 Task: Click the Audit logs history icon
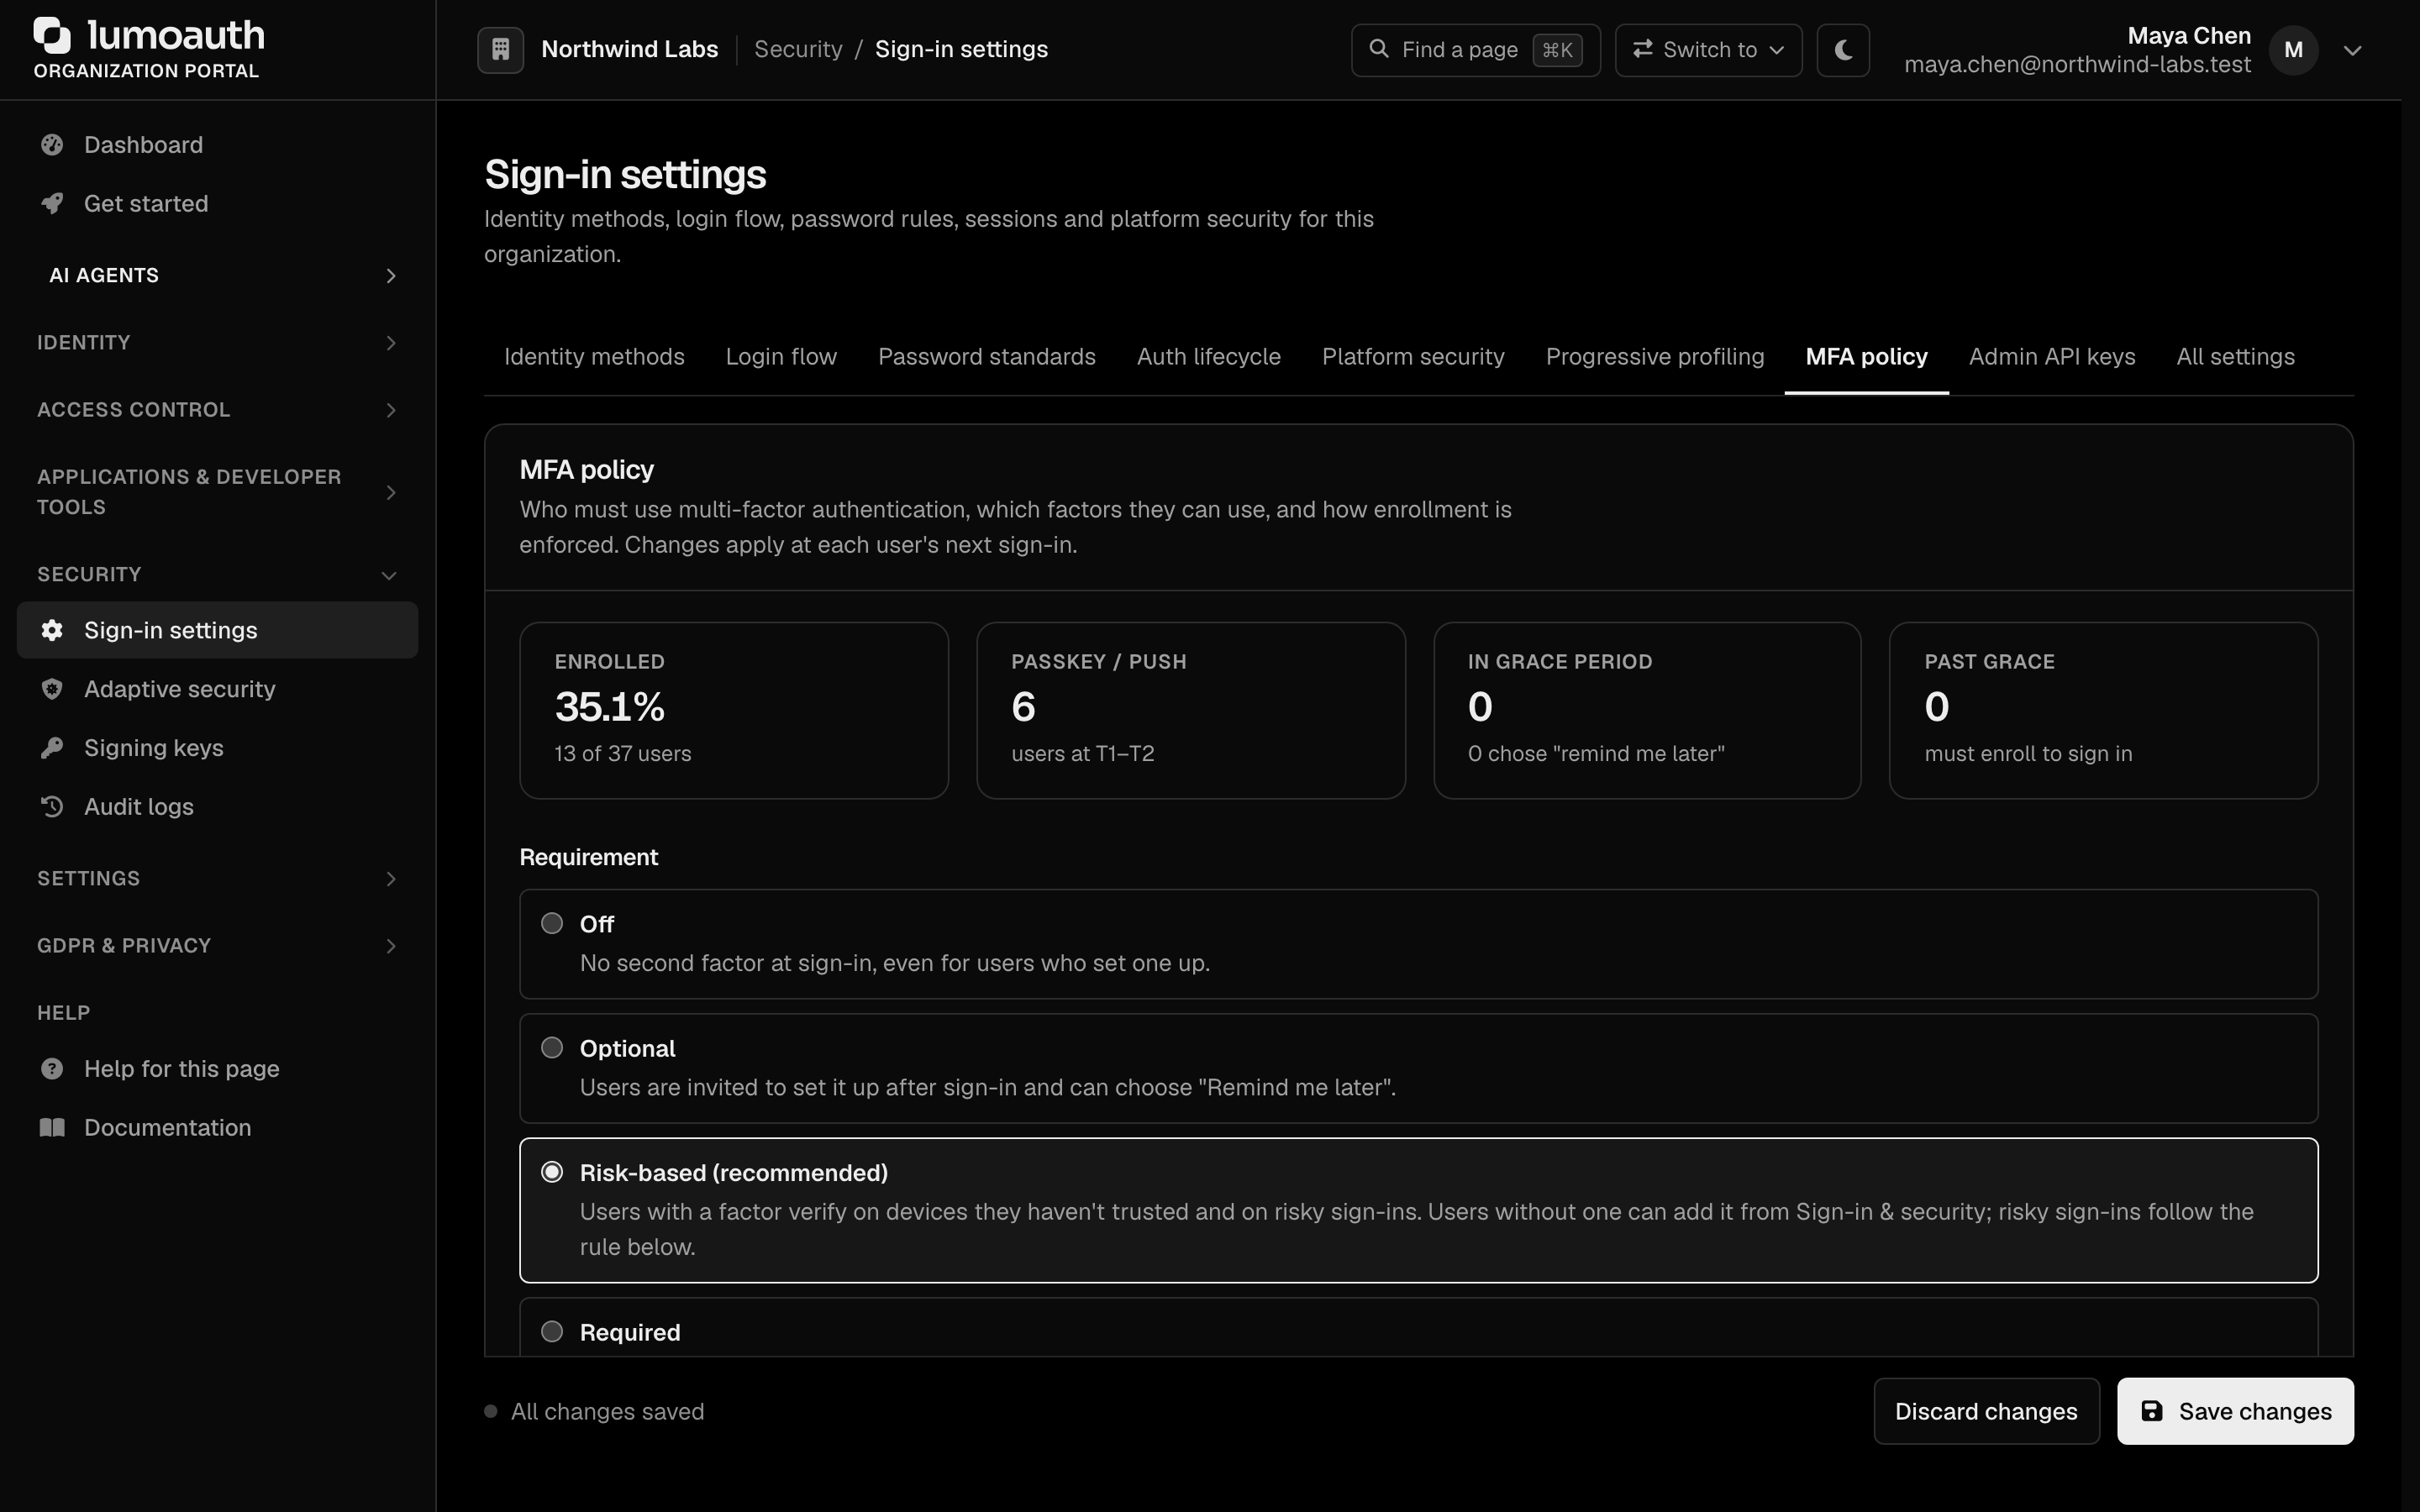[52, 807]
